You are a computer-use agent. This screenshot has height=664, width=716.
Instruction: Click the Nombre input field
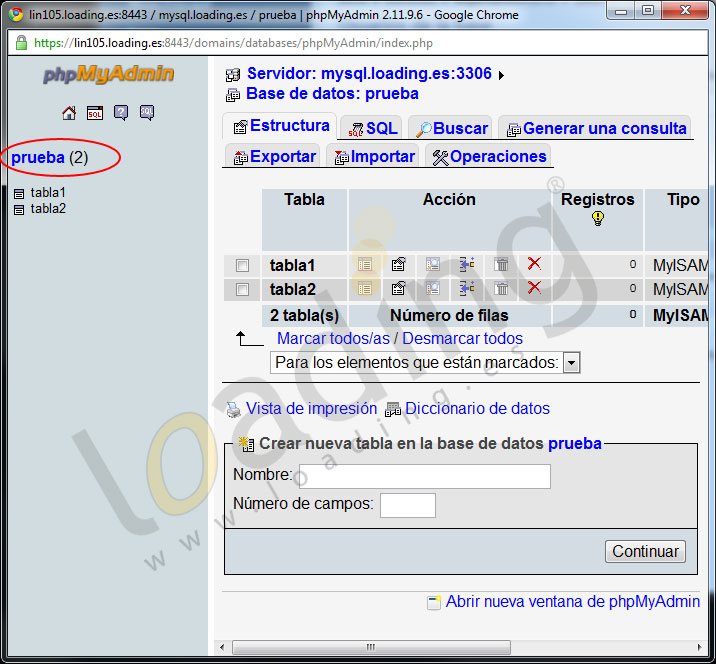425,476
